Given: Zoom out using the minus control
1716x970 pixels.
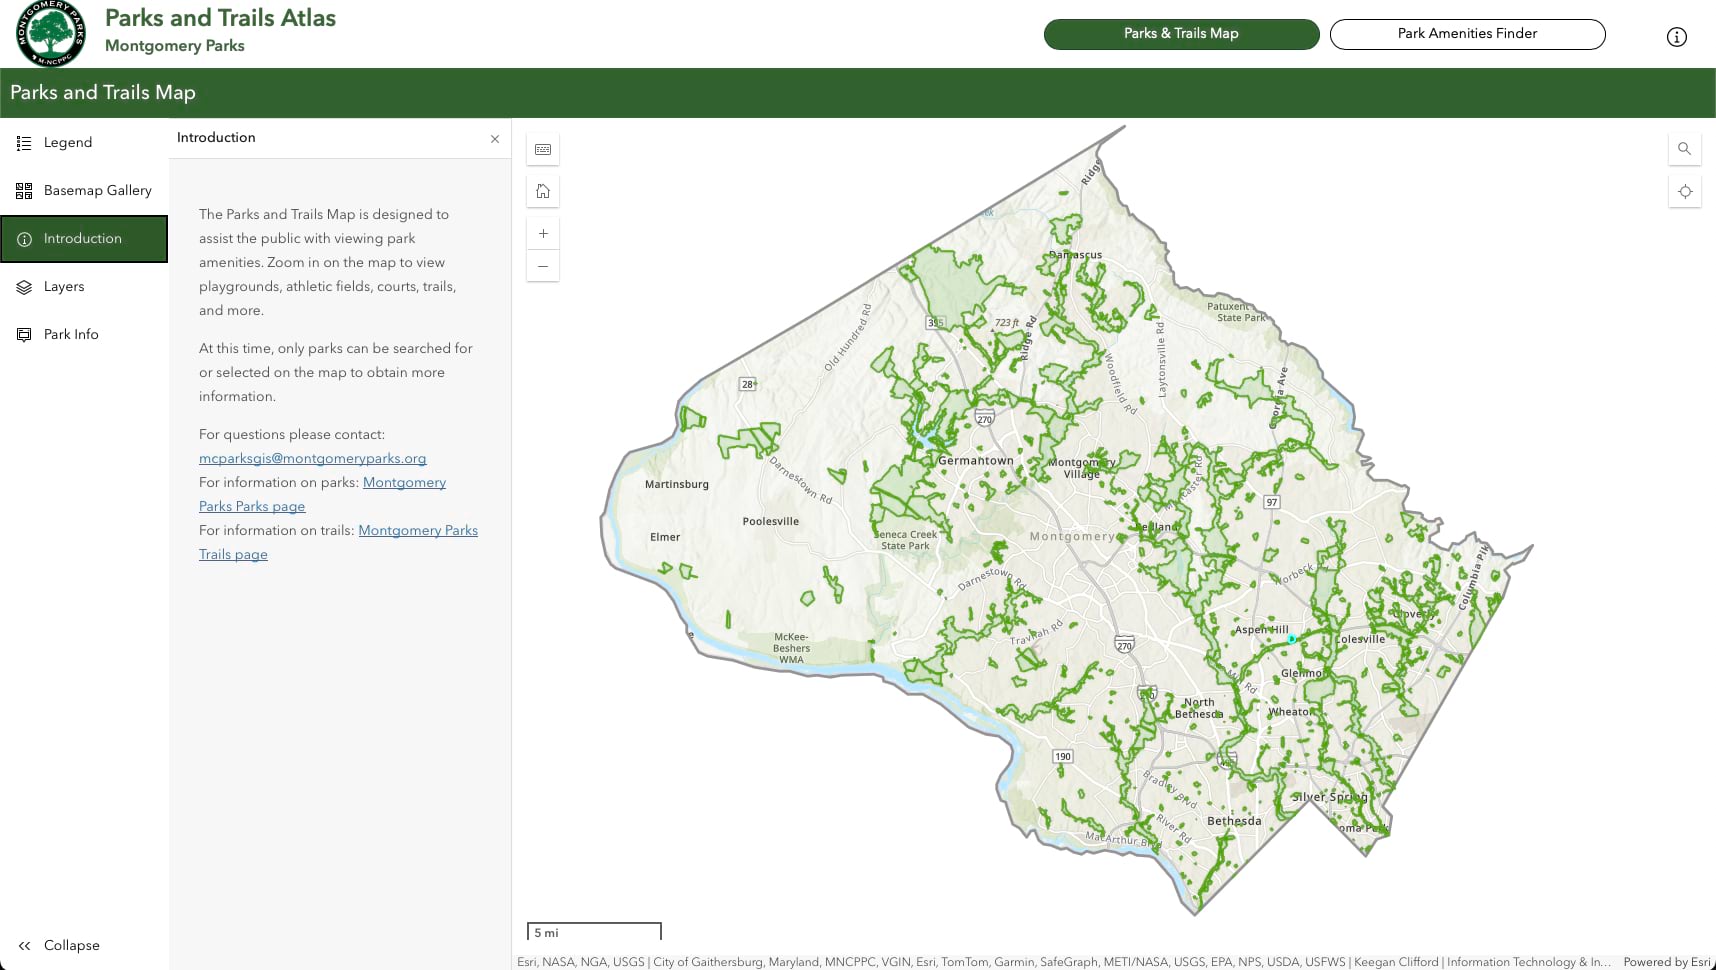Looking at the screenshot, I should pos(542,266).
